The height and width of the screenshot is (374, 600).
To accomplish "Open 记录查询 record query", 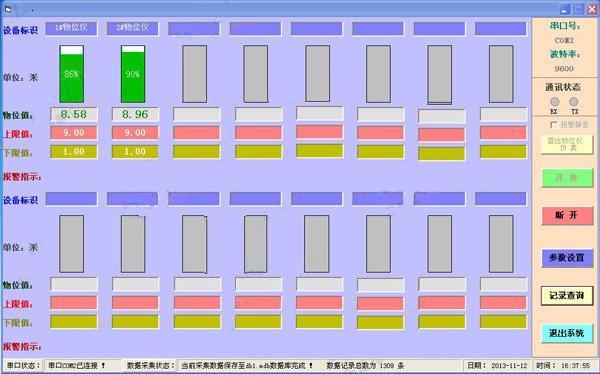I will coord(567,296).
